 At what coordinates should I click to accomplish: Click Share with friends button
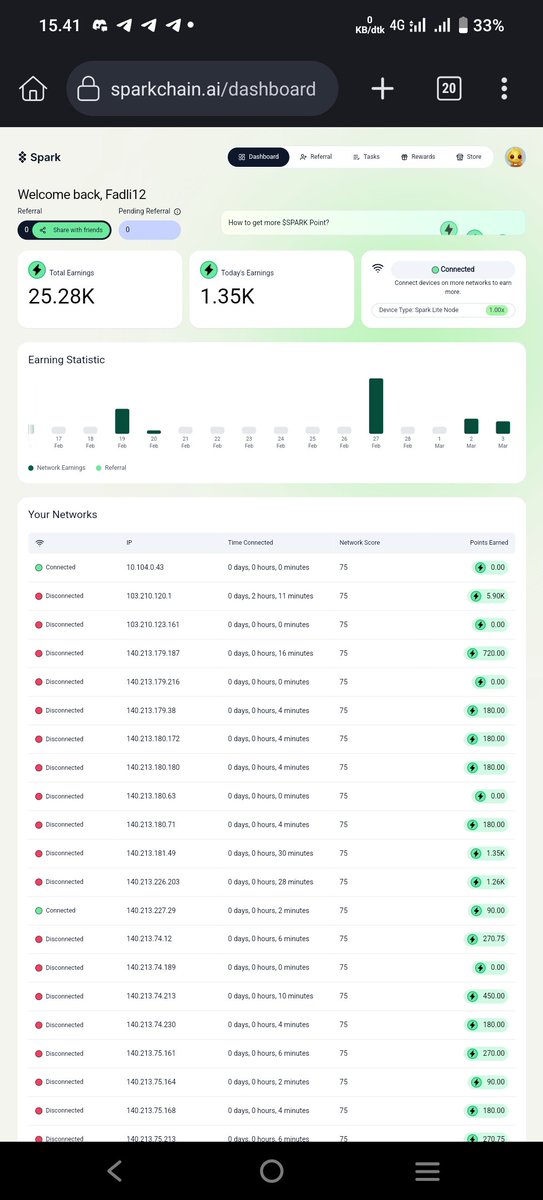point(72,230)
